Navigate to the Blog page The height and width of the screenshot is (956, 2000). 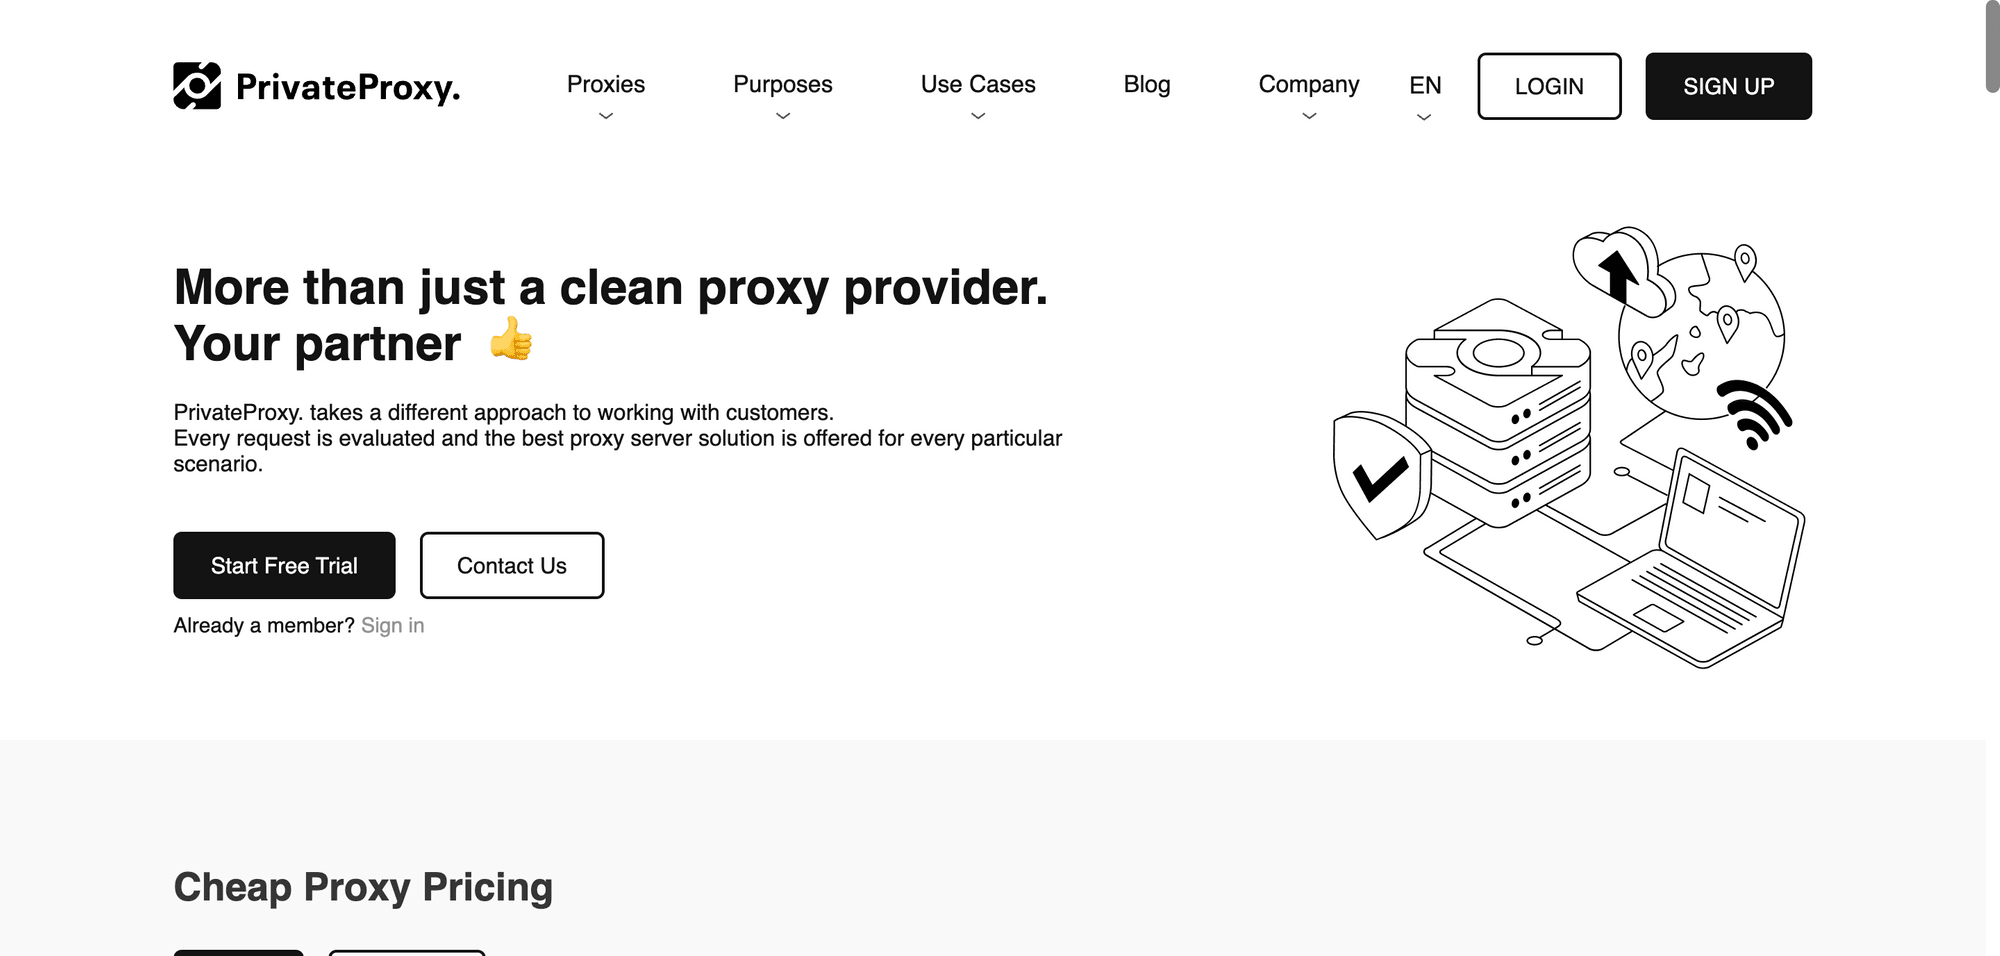pyautogui.click(x=1147, y=85)
